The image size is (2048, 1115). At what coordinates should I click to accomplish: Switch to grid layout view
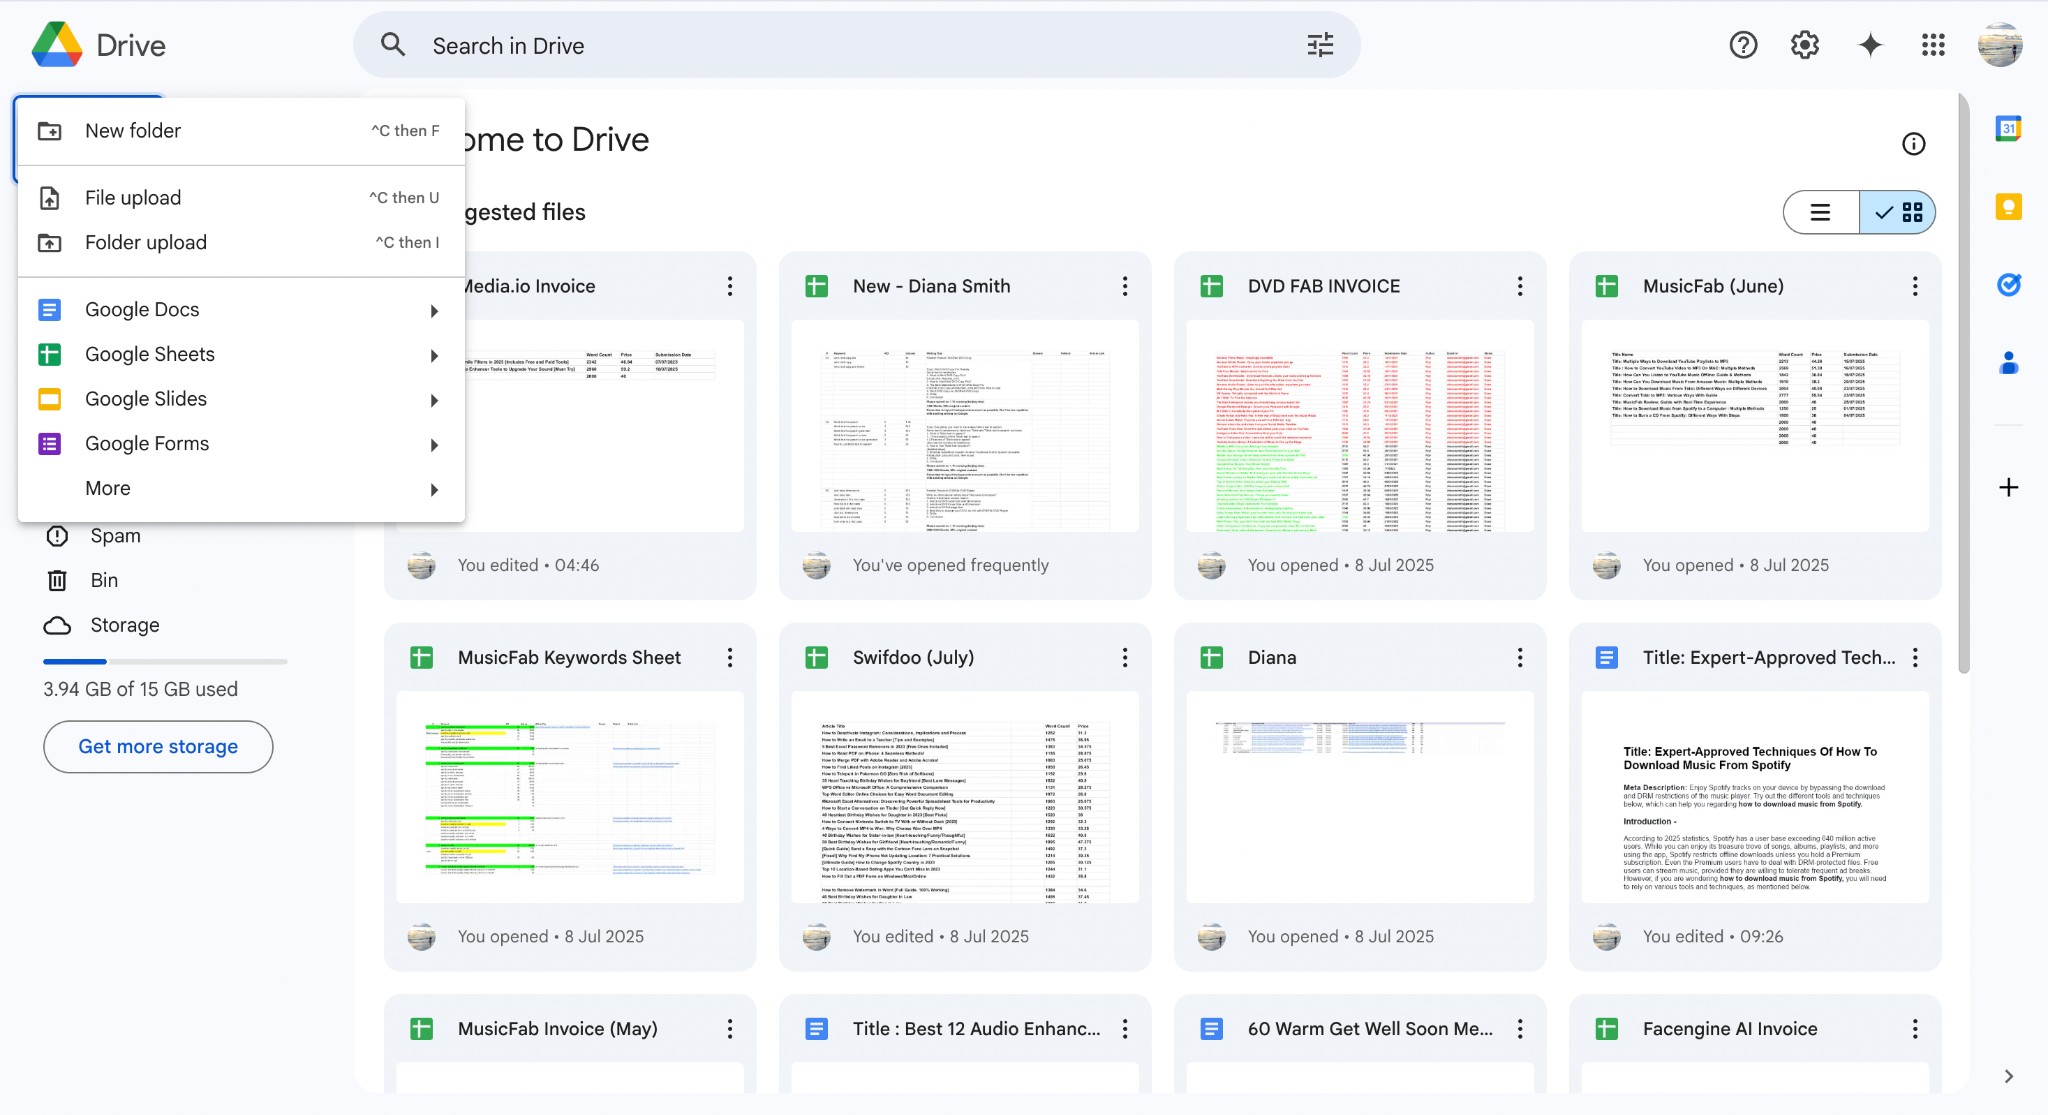[1898, 212]
